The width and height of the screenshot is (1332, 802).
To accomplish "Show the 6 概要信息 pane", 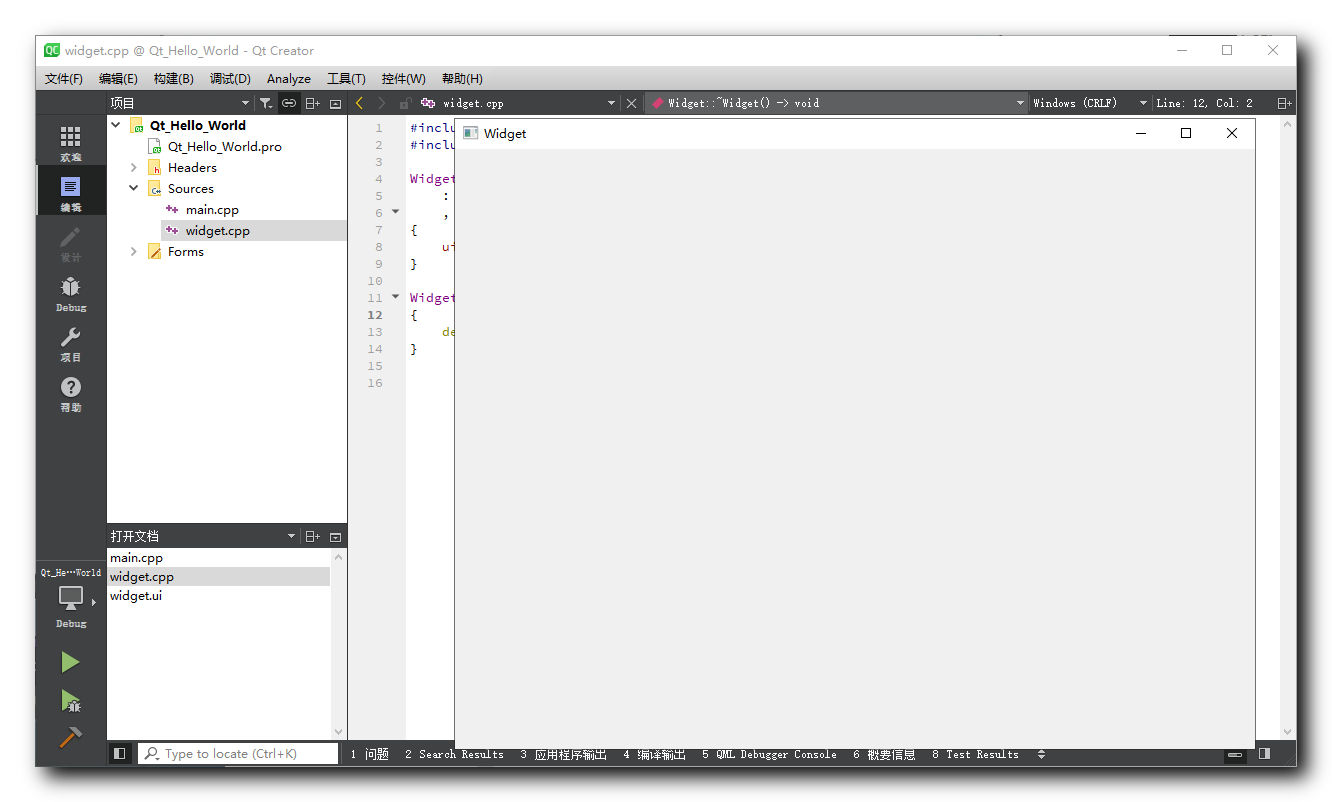I will [884, 754].
